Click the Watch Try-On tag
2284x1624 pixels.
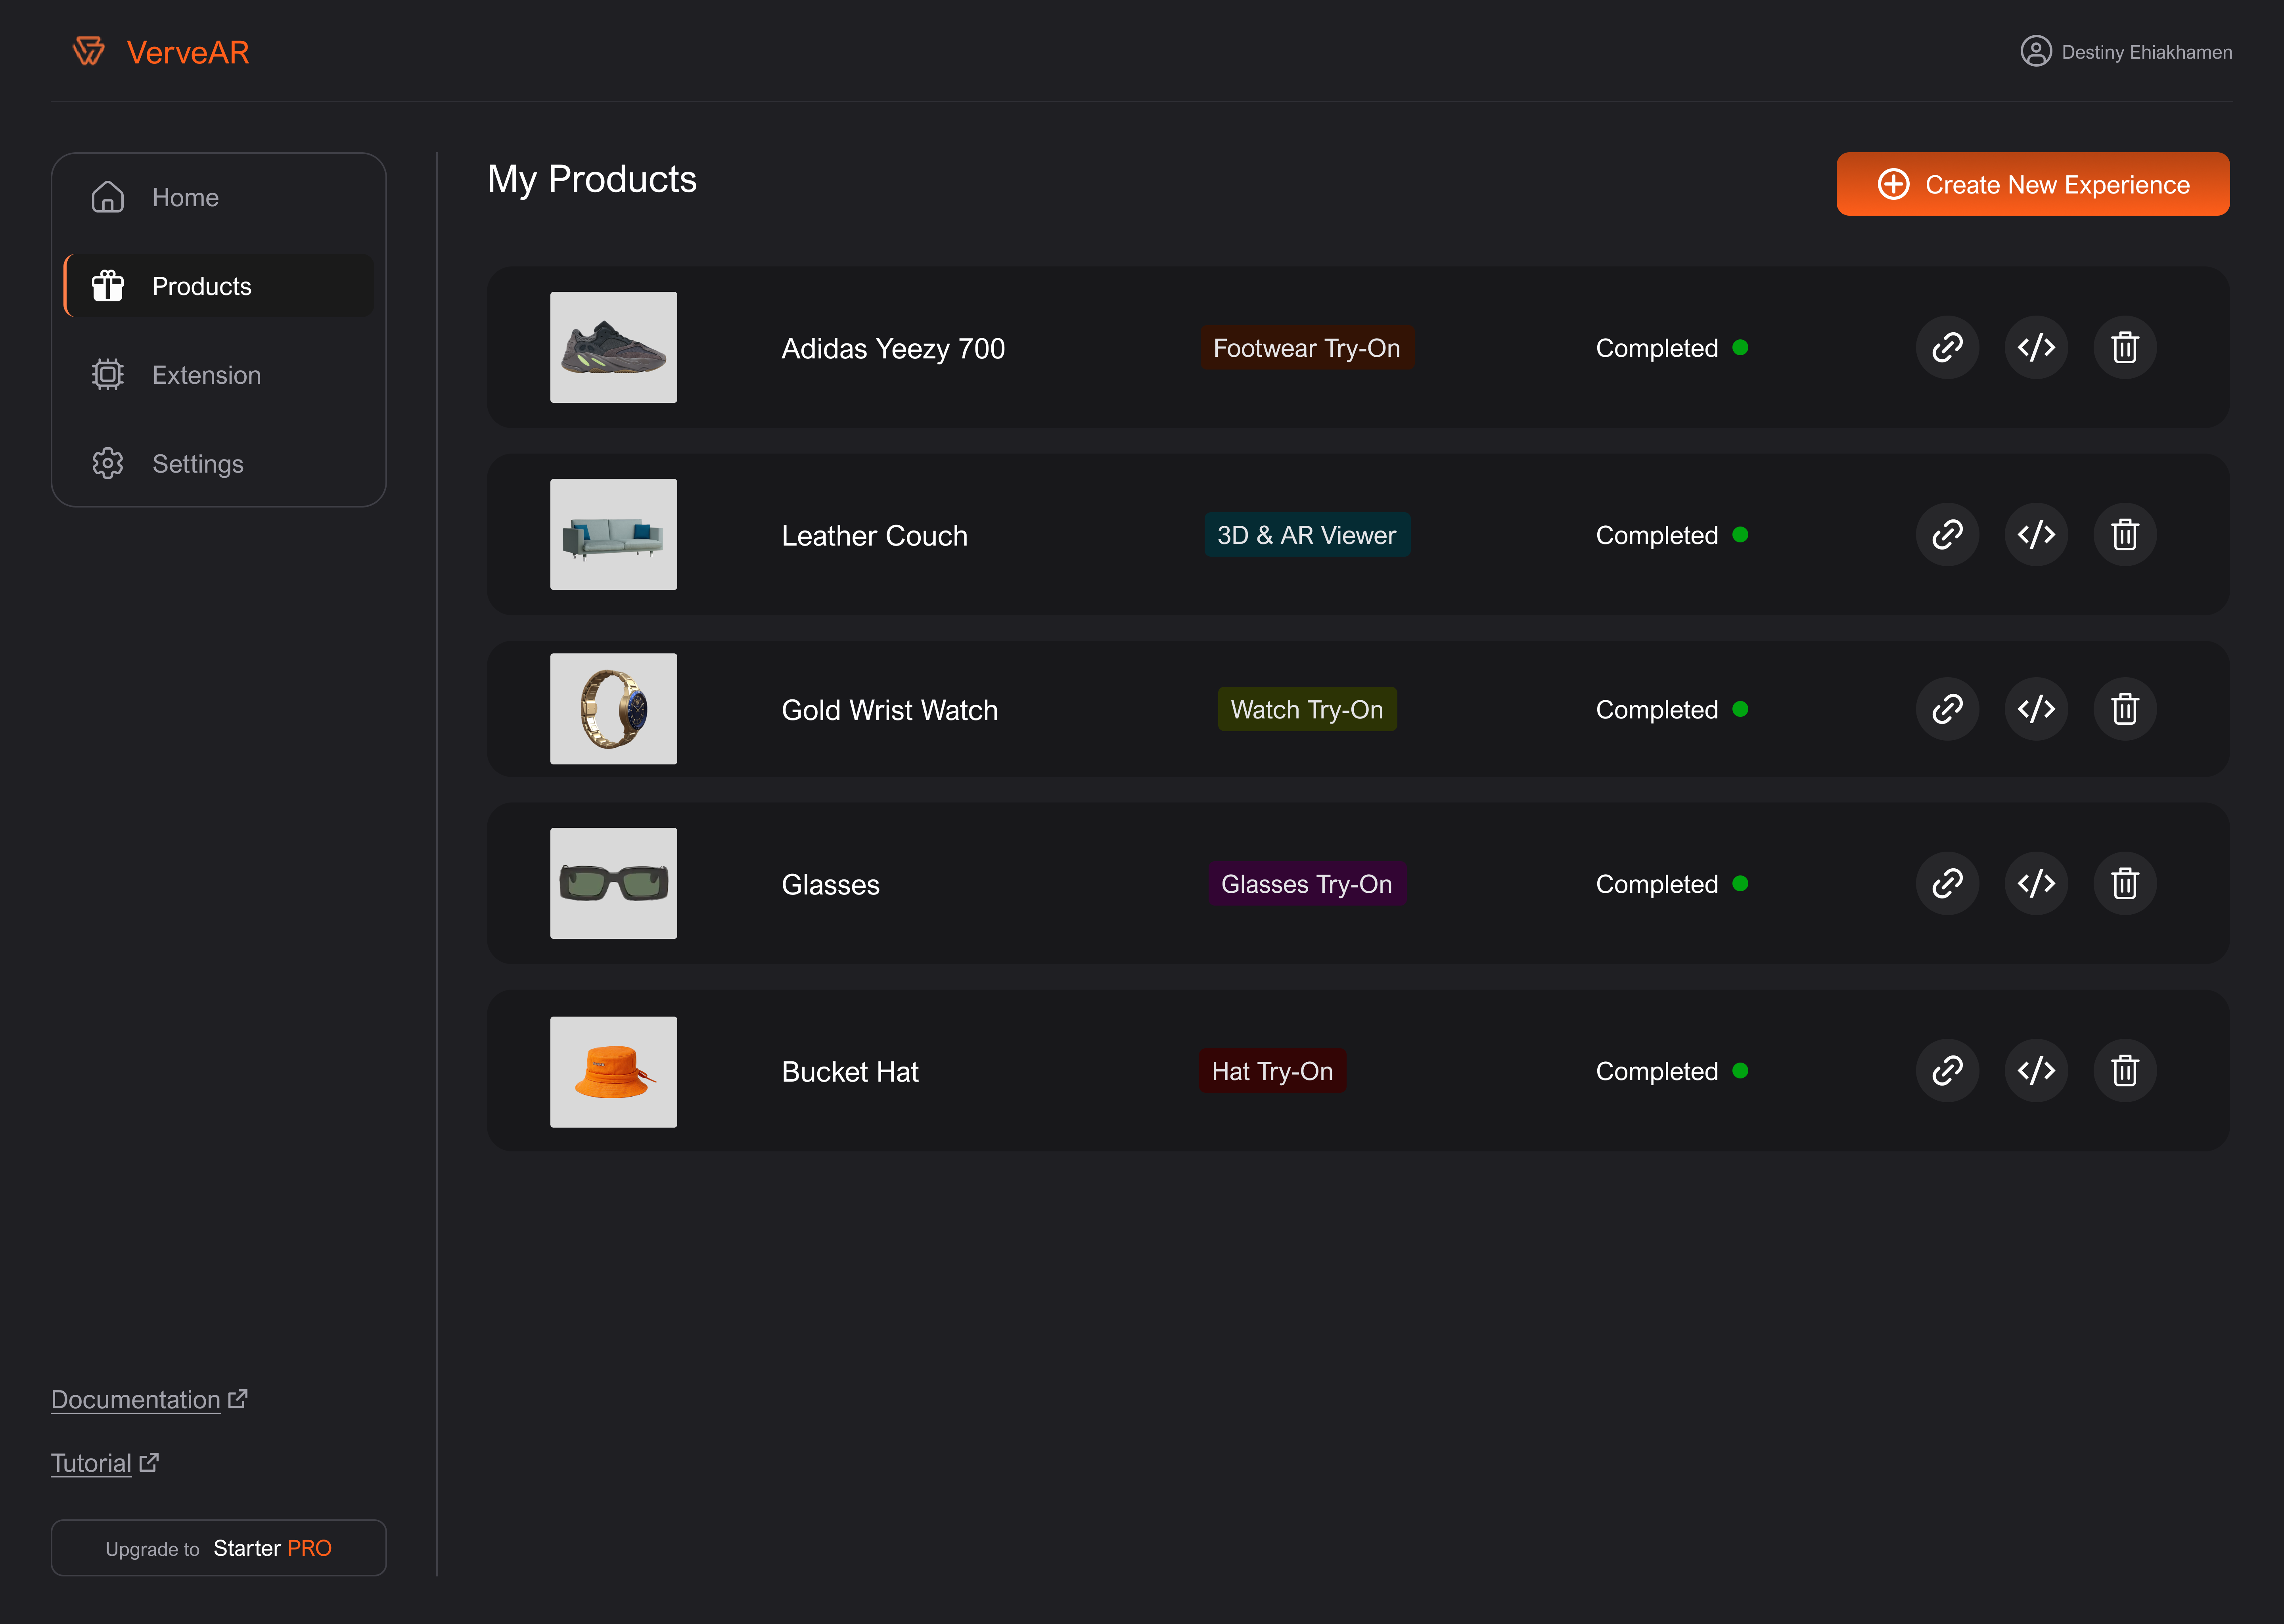pyautogui.click(x=1306, y=709)
